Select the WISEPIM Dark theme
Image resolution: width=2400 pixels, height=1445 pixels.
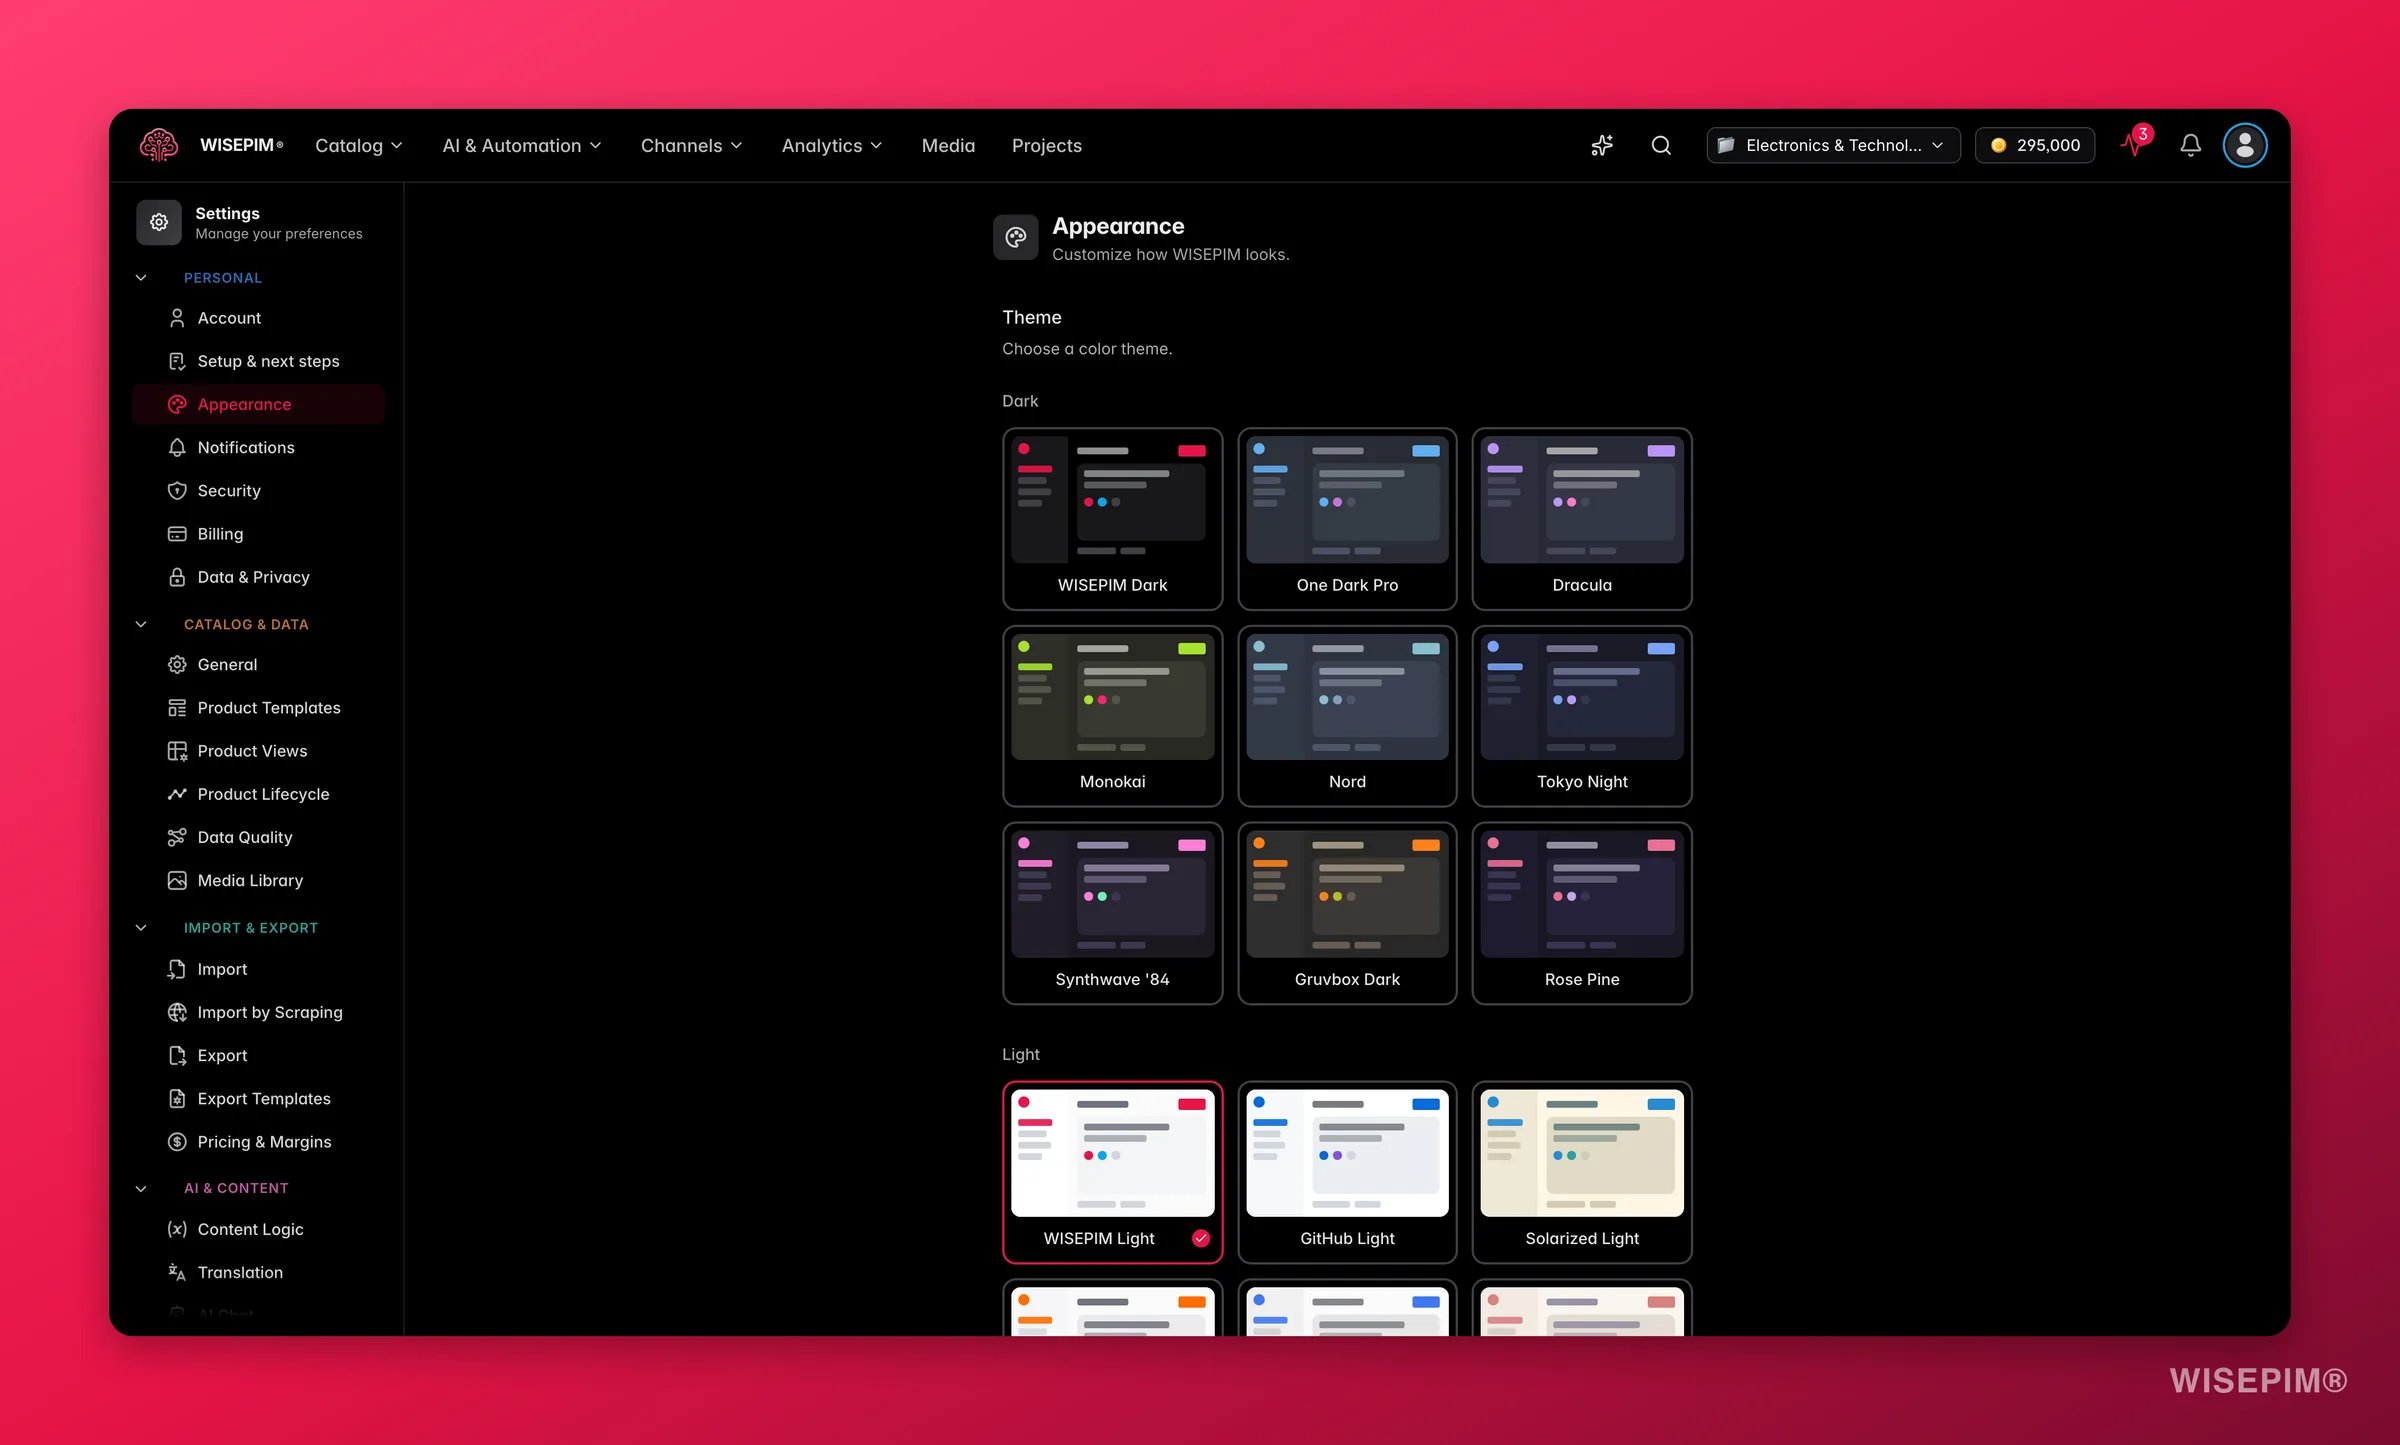pyautogui.click(x=1112, y=519)
